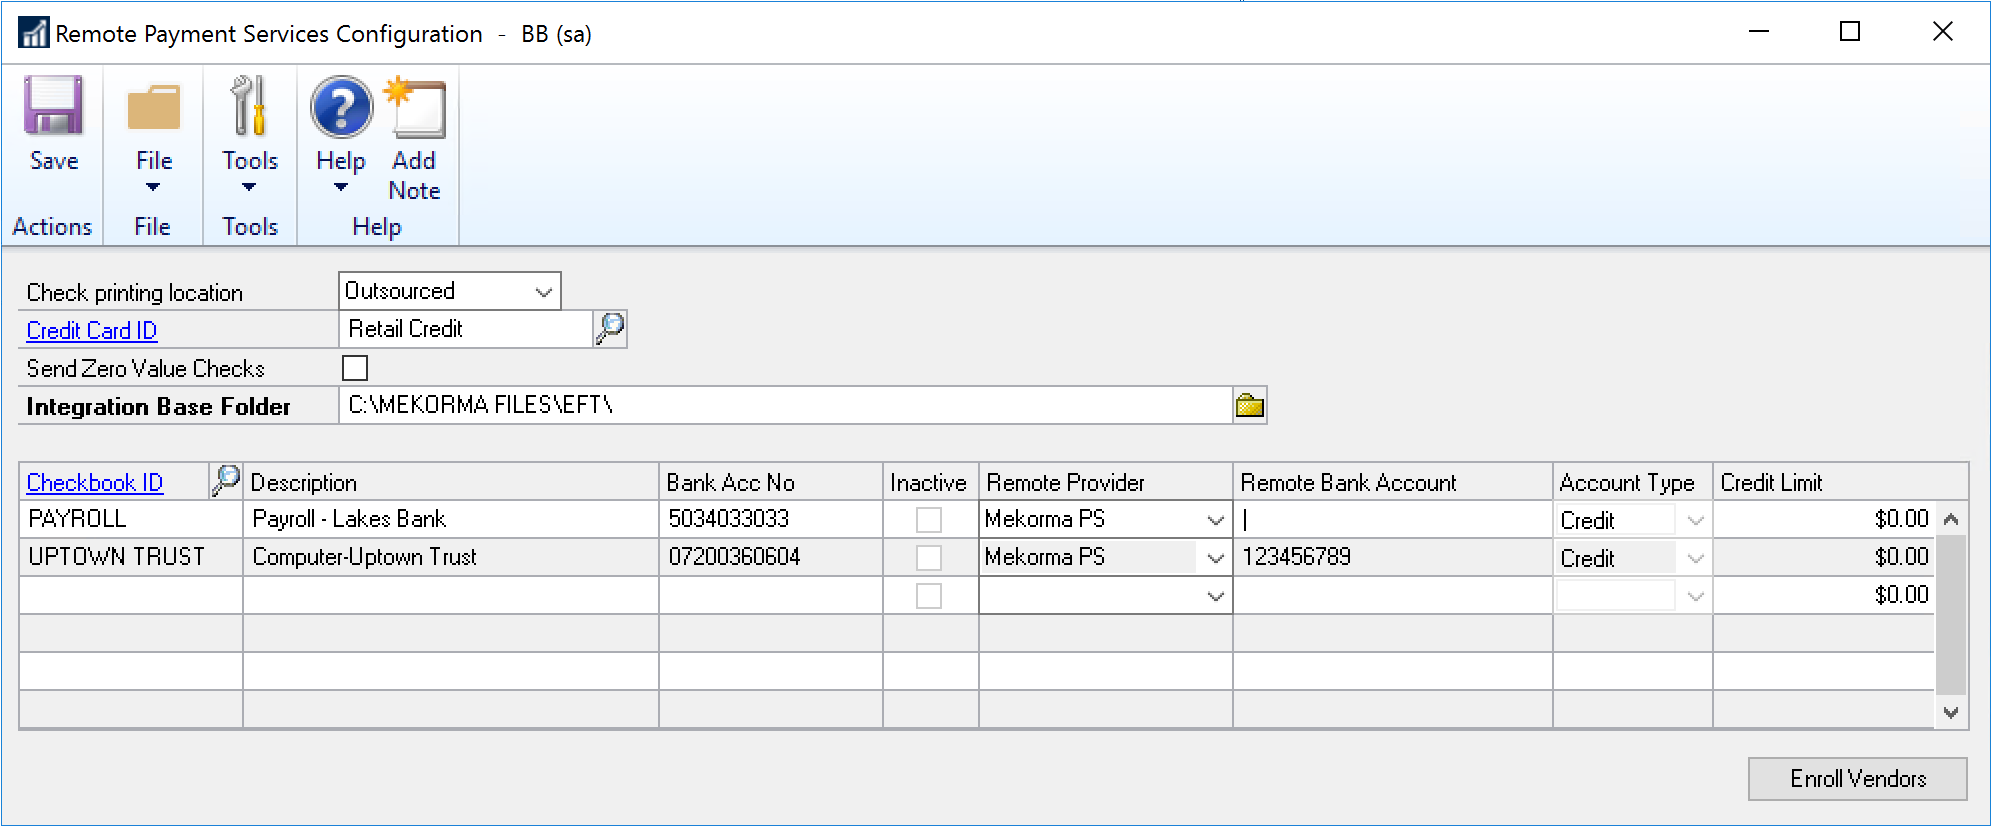Click Remote Bank Account field for PAYROLL
Image resolution: width=1995 pixels, height=828 pixels.
click(x=1391, y=520)
